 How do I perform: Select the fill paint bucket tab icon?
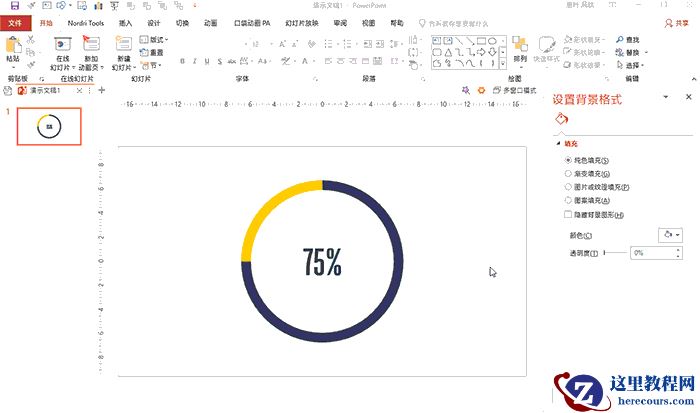click(561, 118)
